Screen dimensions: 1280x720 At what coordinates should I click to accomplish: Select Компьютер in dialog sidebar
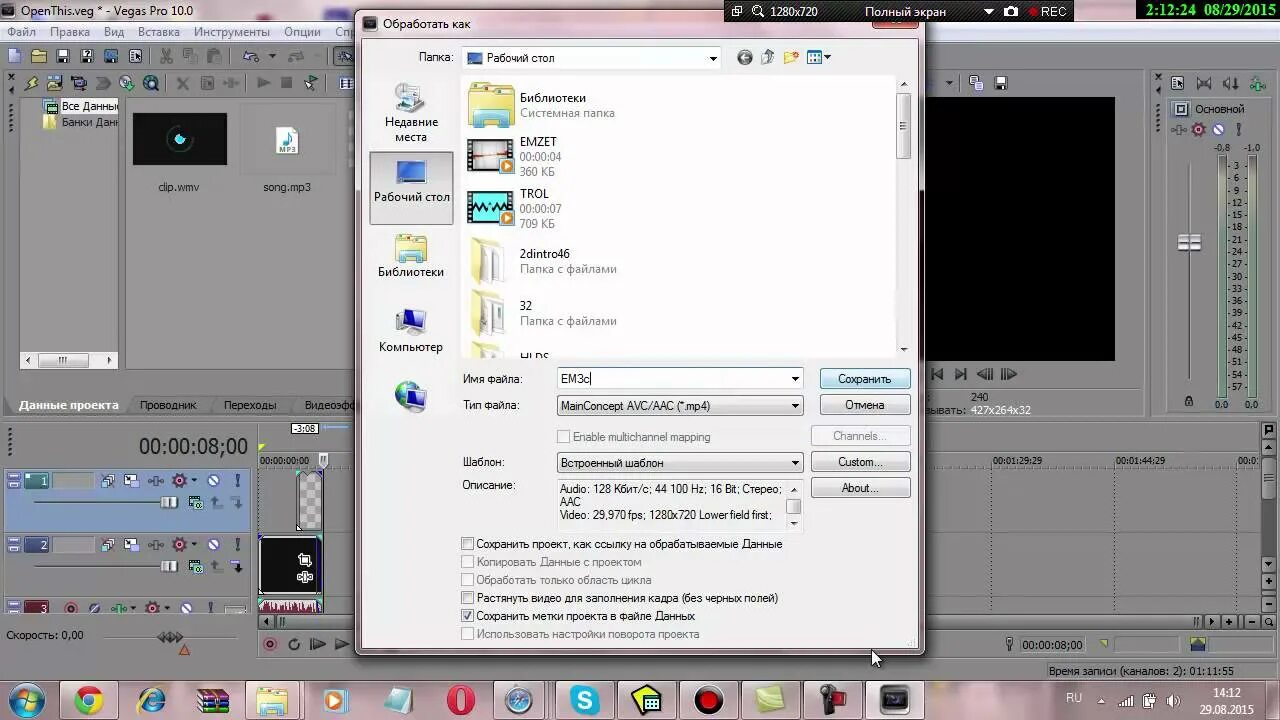click(x=411, y=332)
